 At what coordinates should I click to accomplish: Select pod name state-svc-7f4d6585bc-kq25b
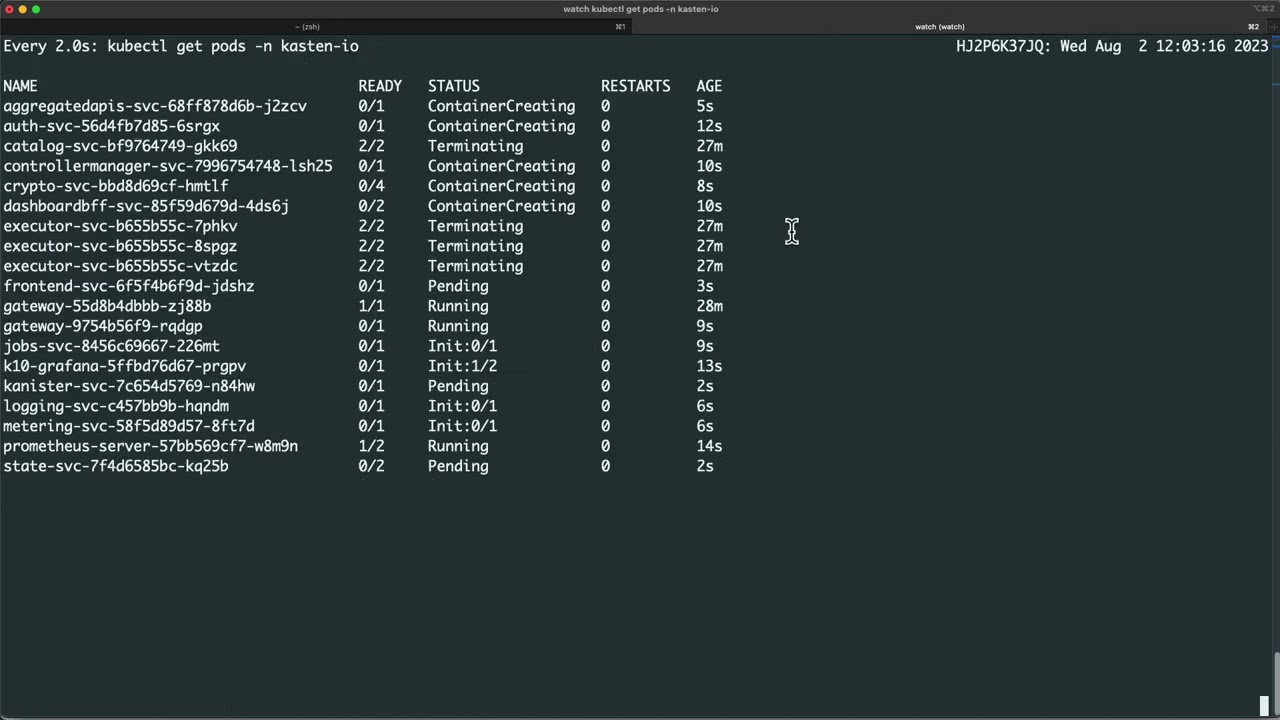point(116,466)
